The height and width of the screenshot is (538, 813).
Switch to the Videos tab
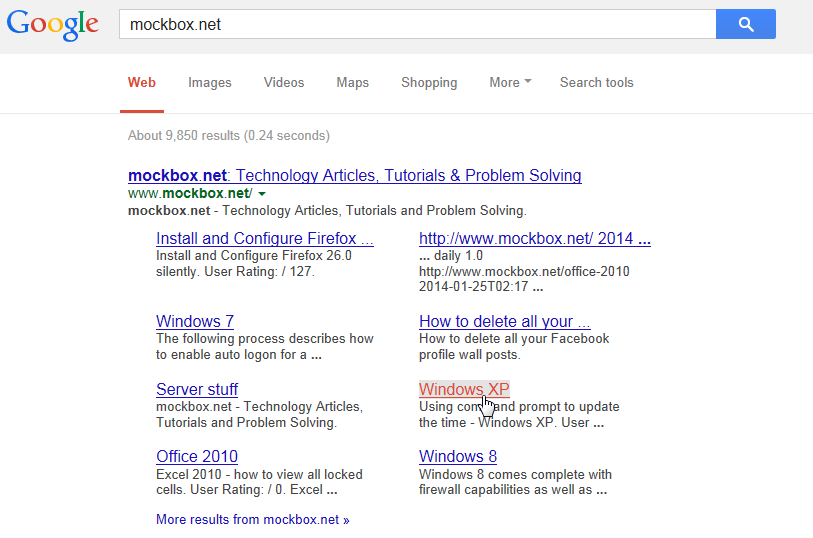click(284, 82)
